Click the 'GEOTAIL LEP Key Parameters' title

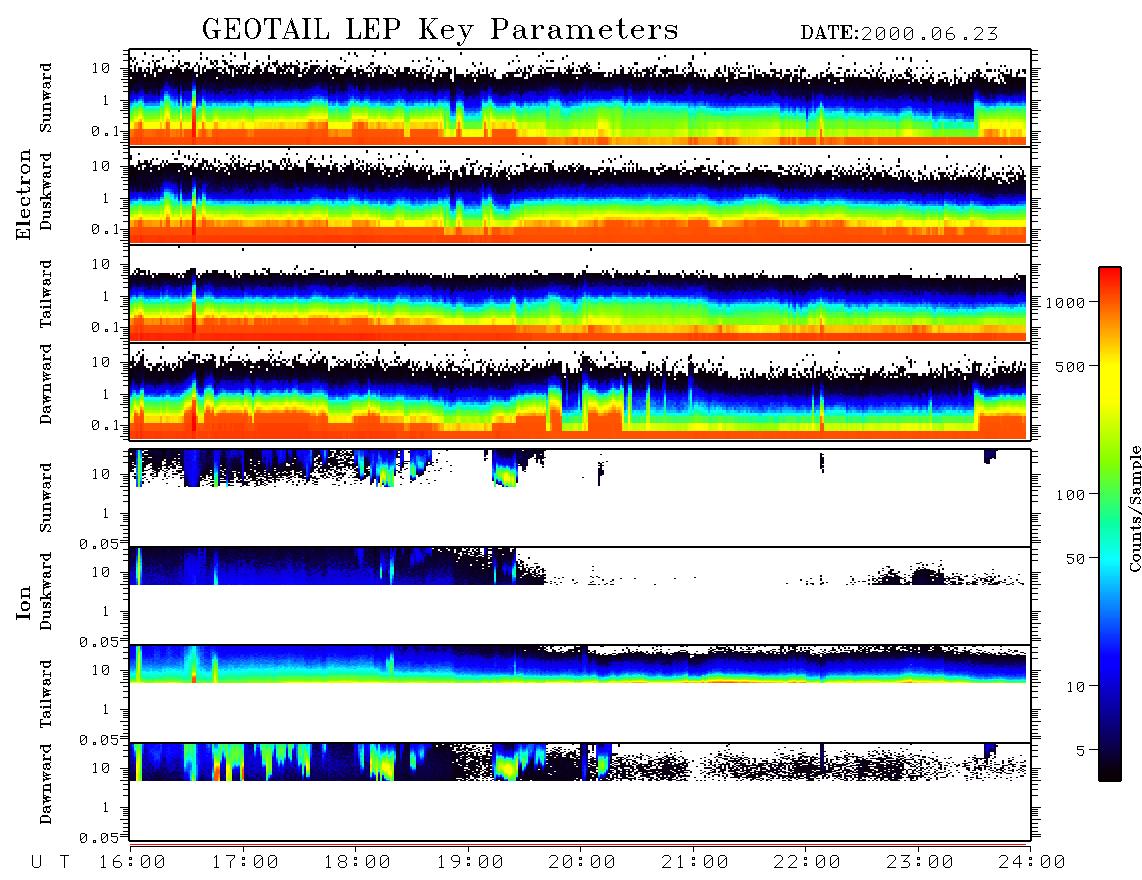pos(440,31)
